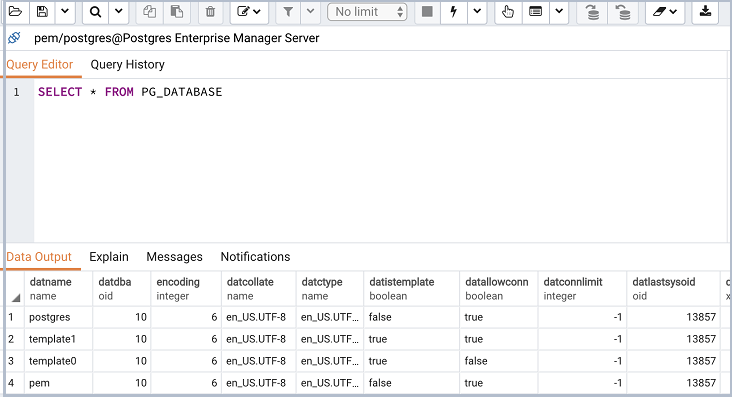Click the pem/postgres connection title text

click(176, 38)
